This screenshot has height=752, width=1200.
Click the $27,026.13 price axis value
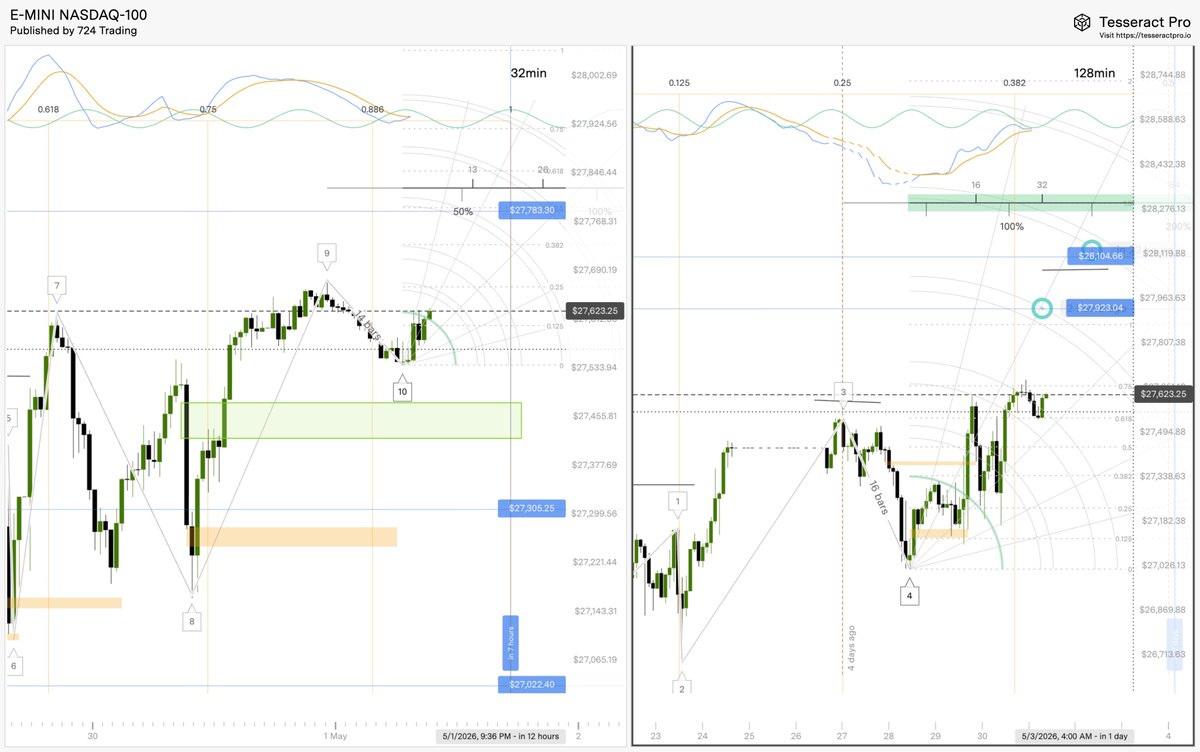click(1164, 565)
